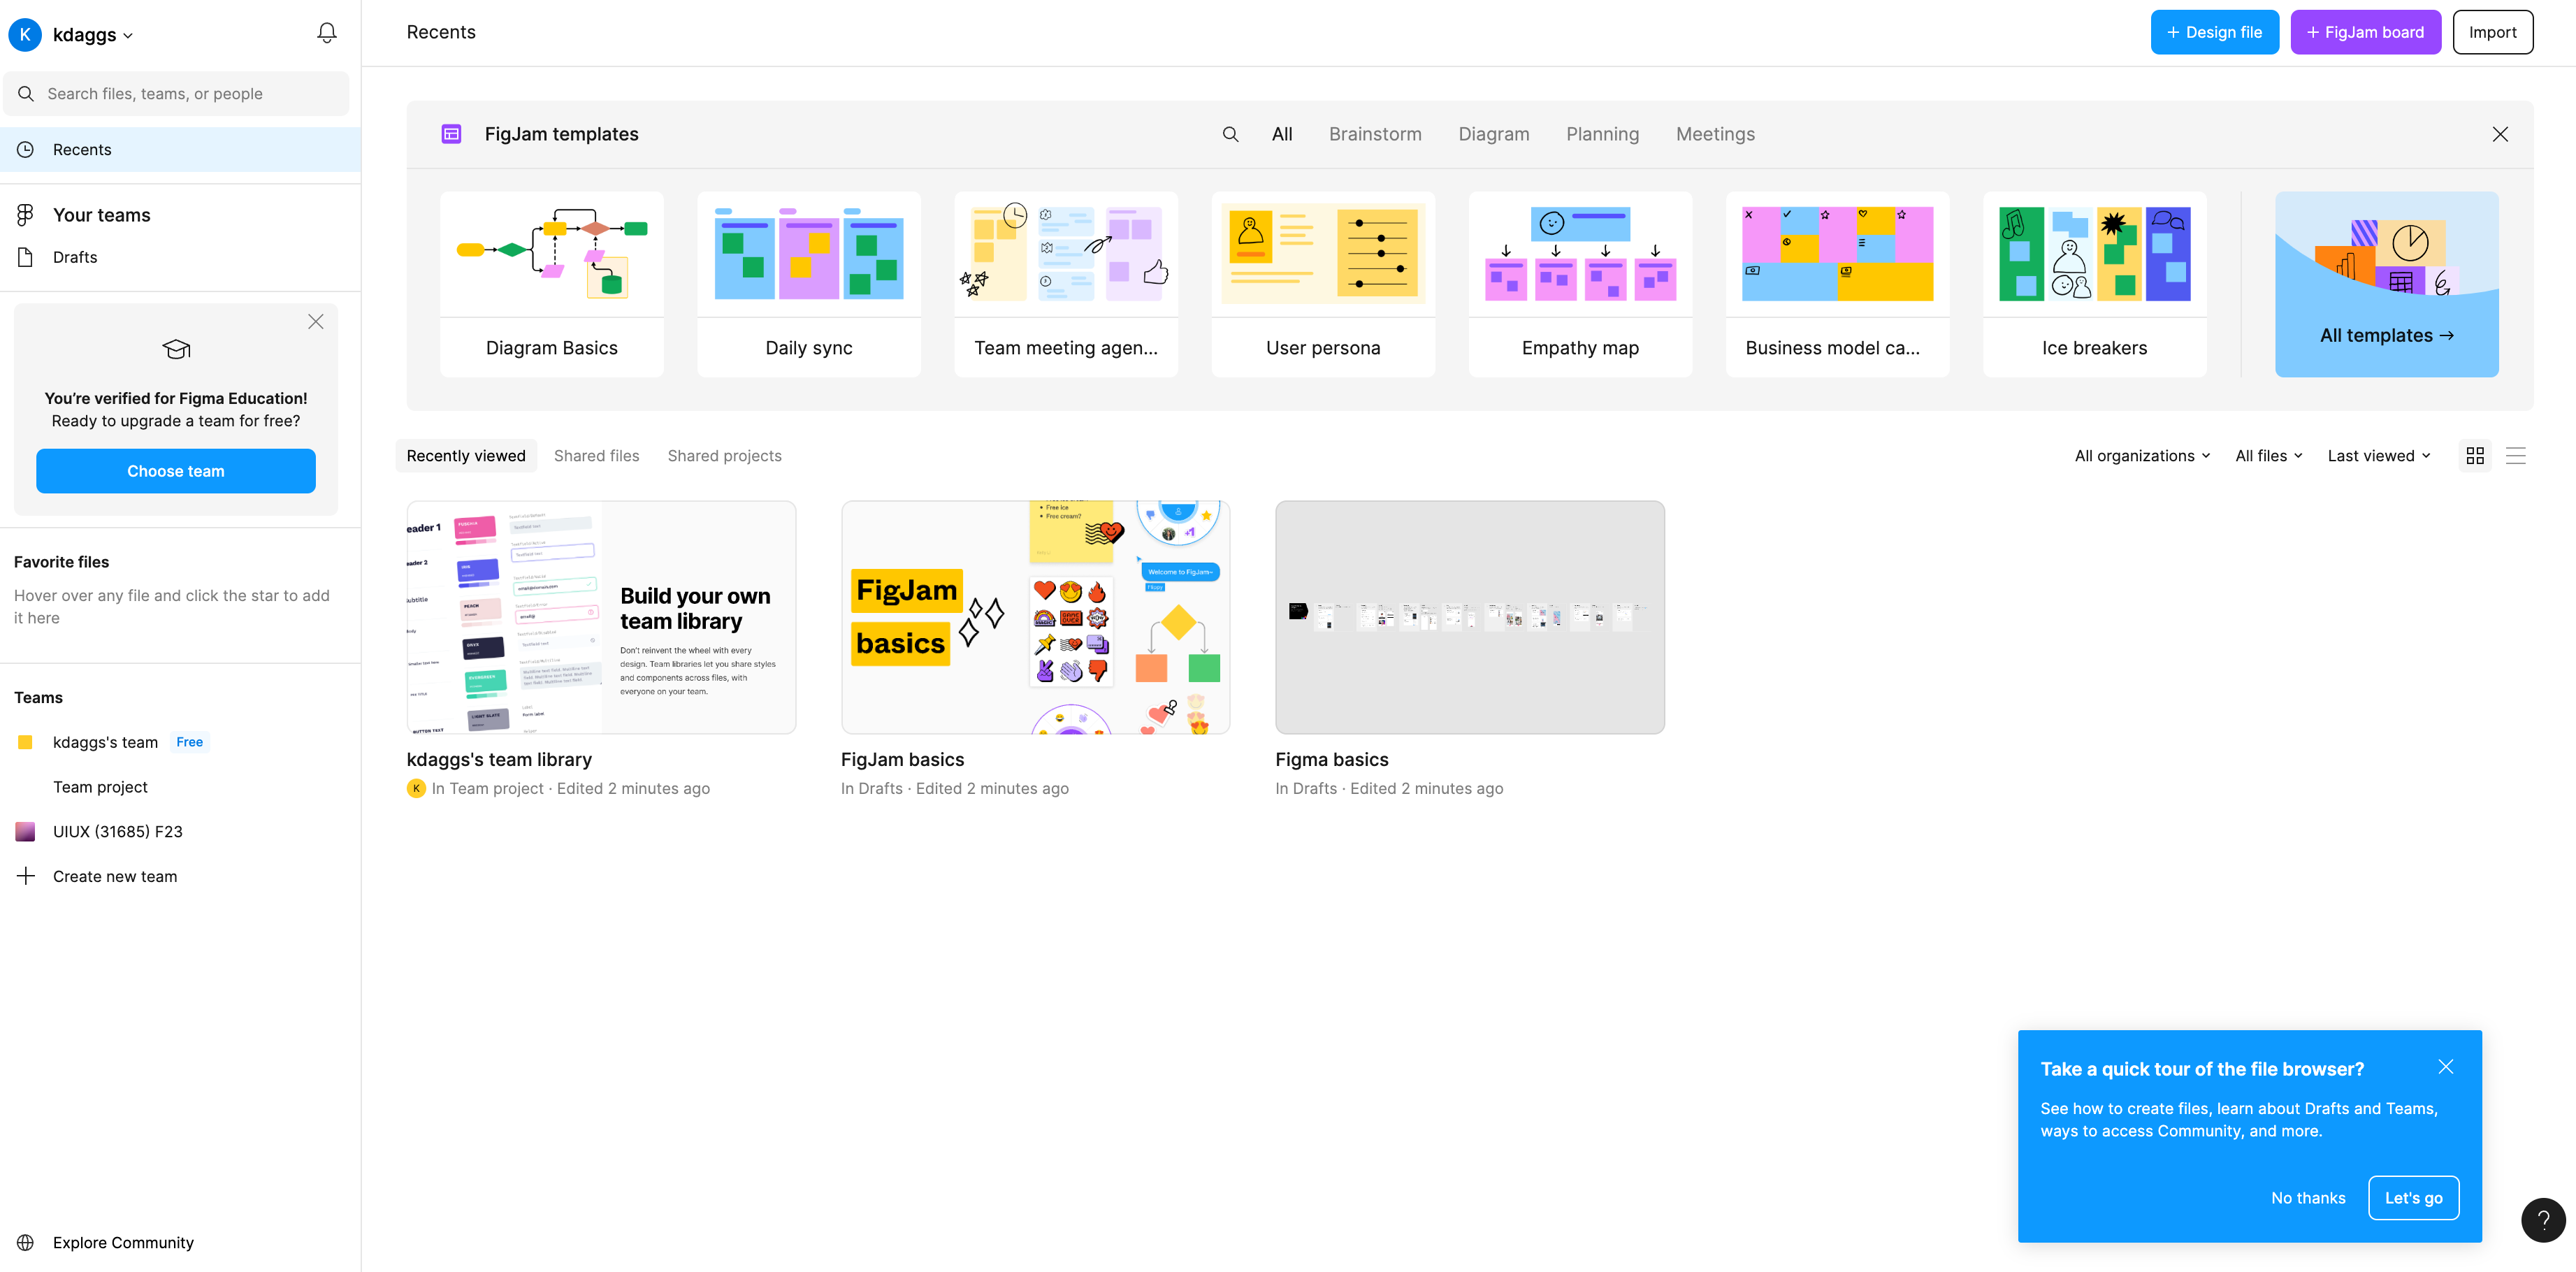Click the kdaggs account avatar
This screenshot has width=2576, height=1272.
tap(25, 34)
